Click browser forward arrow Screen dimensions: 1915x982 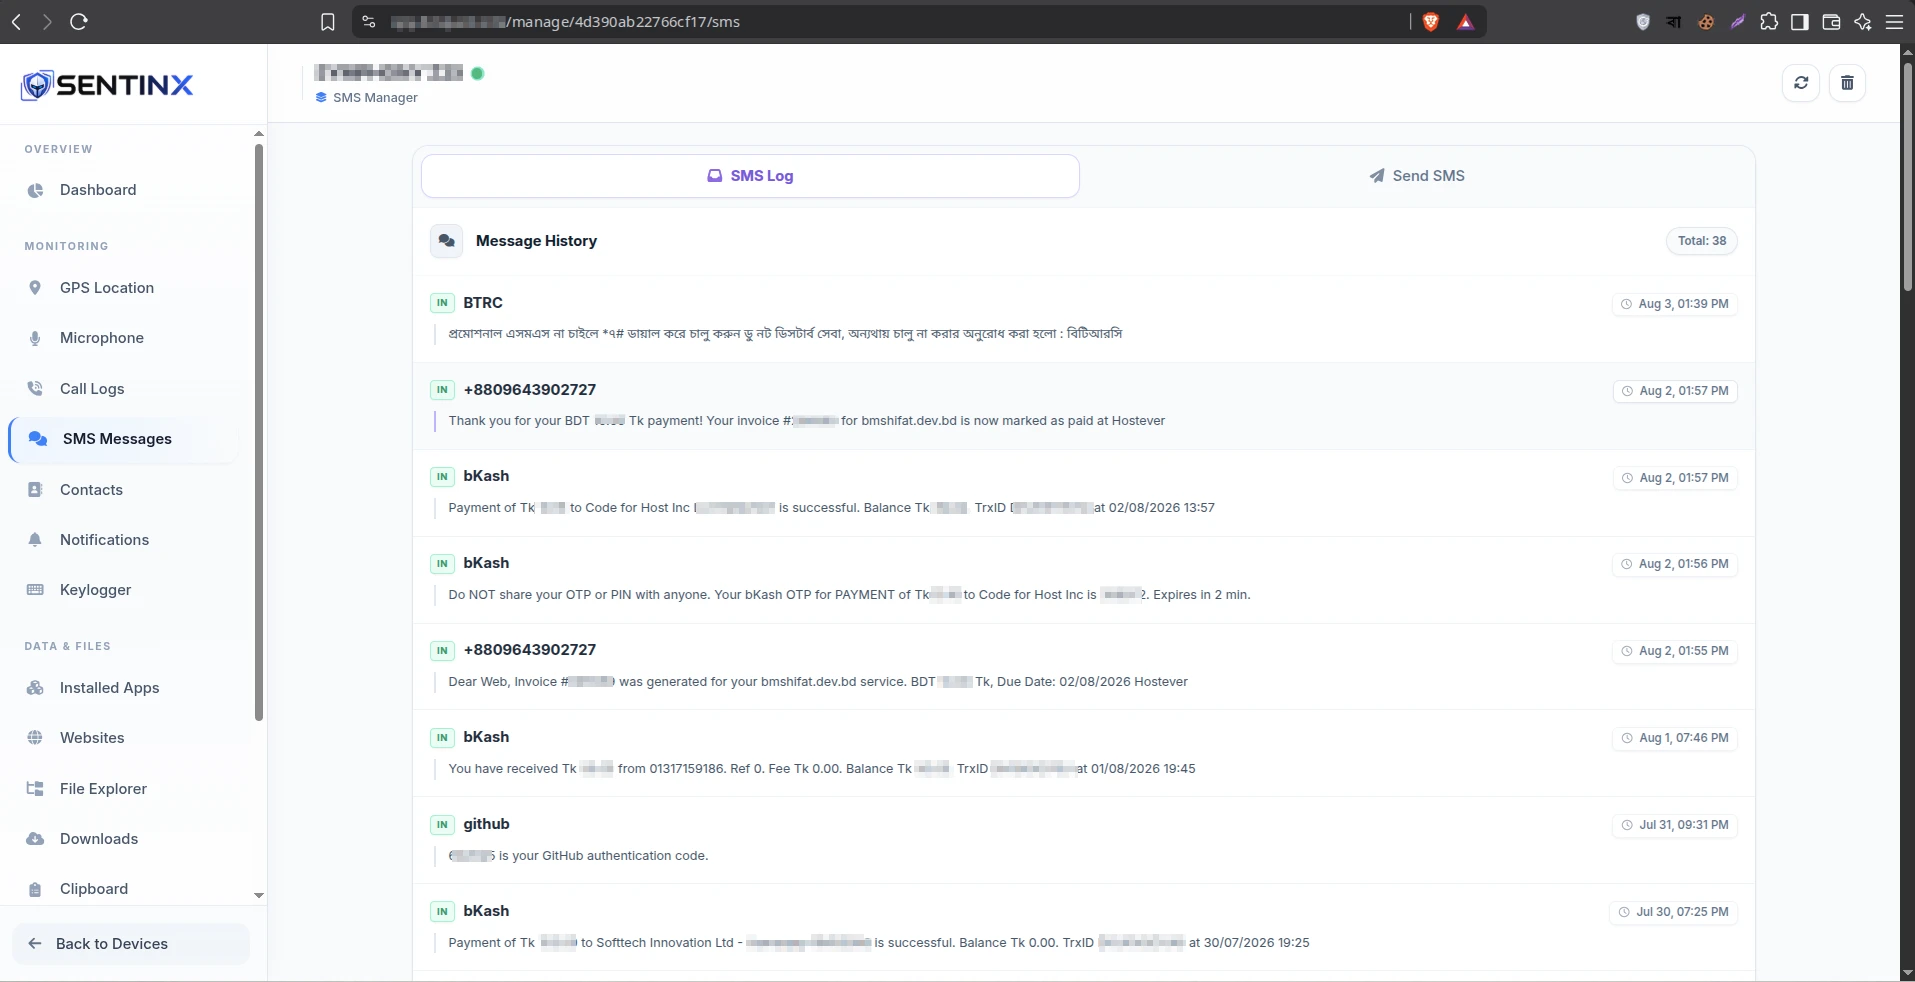click(x=47, y=22)
